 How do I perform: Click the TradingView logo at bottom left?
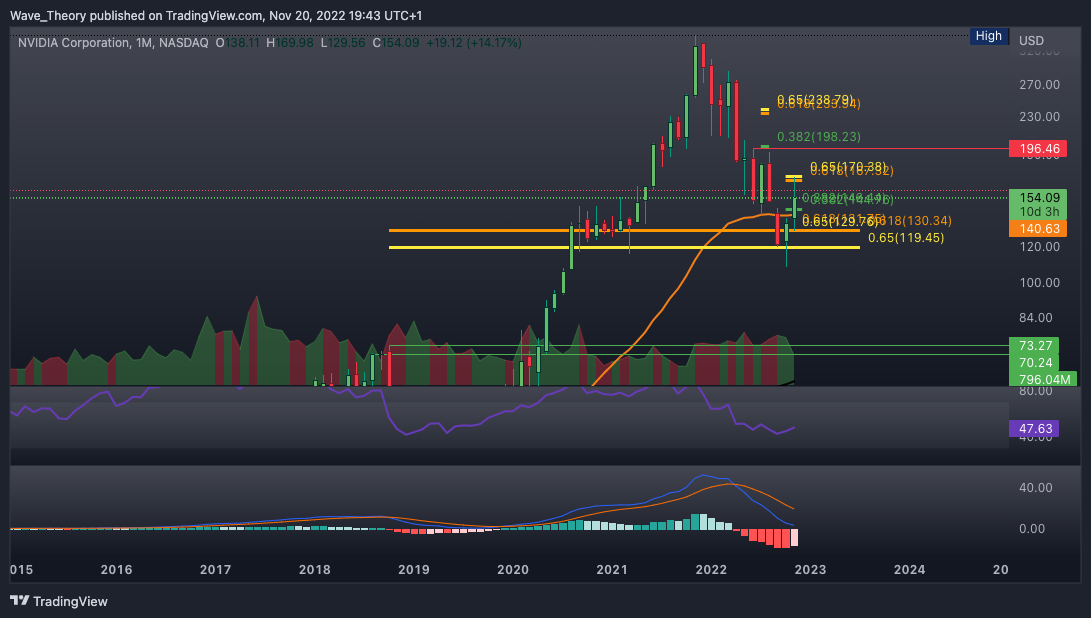coord(59,601)
